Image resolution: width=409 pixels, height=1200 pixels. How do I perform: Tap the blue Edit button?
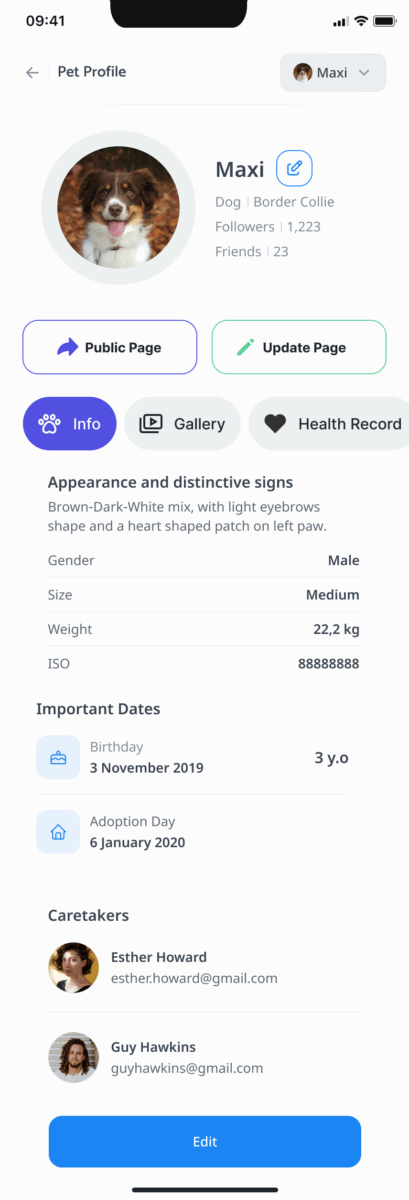point(205,1142)
